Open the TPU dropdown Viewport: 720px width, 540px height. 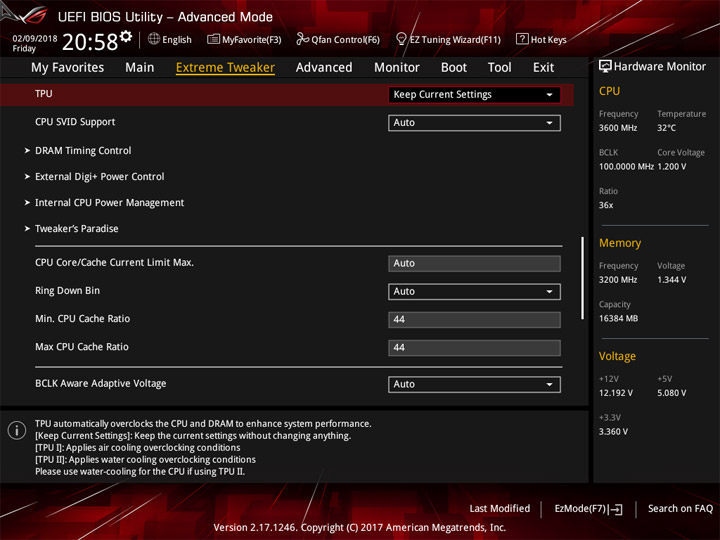tap(474, 95)
